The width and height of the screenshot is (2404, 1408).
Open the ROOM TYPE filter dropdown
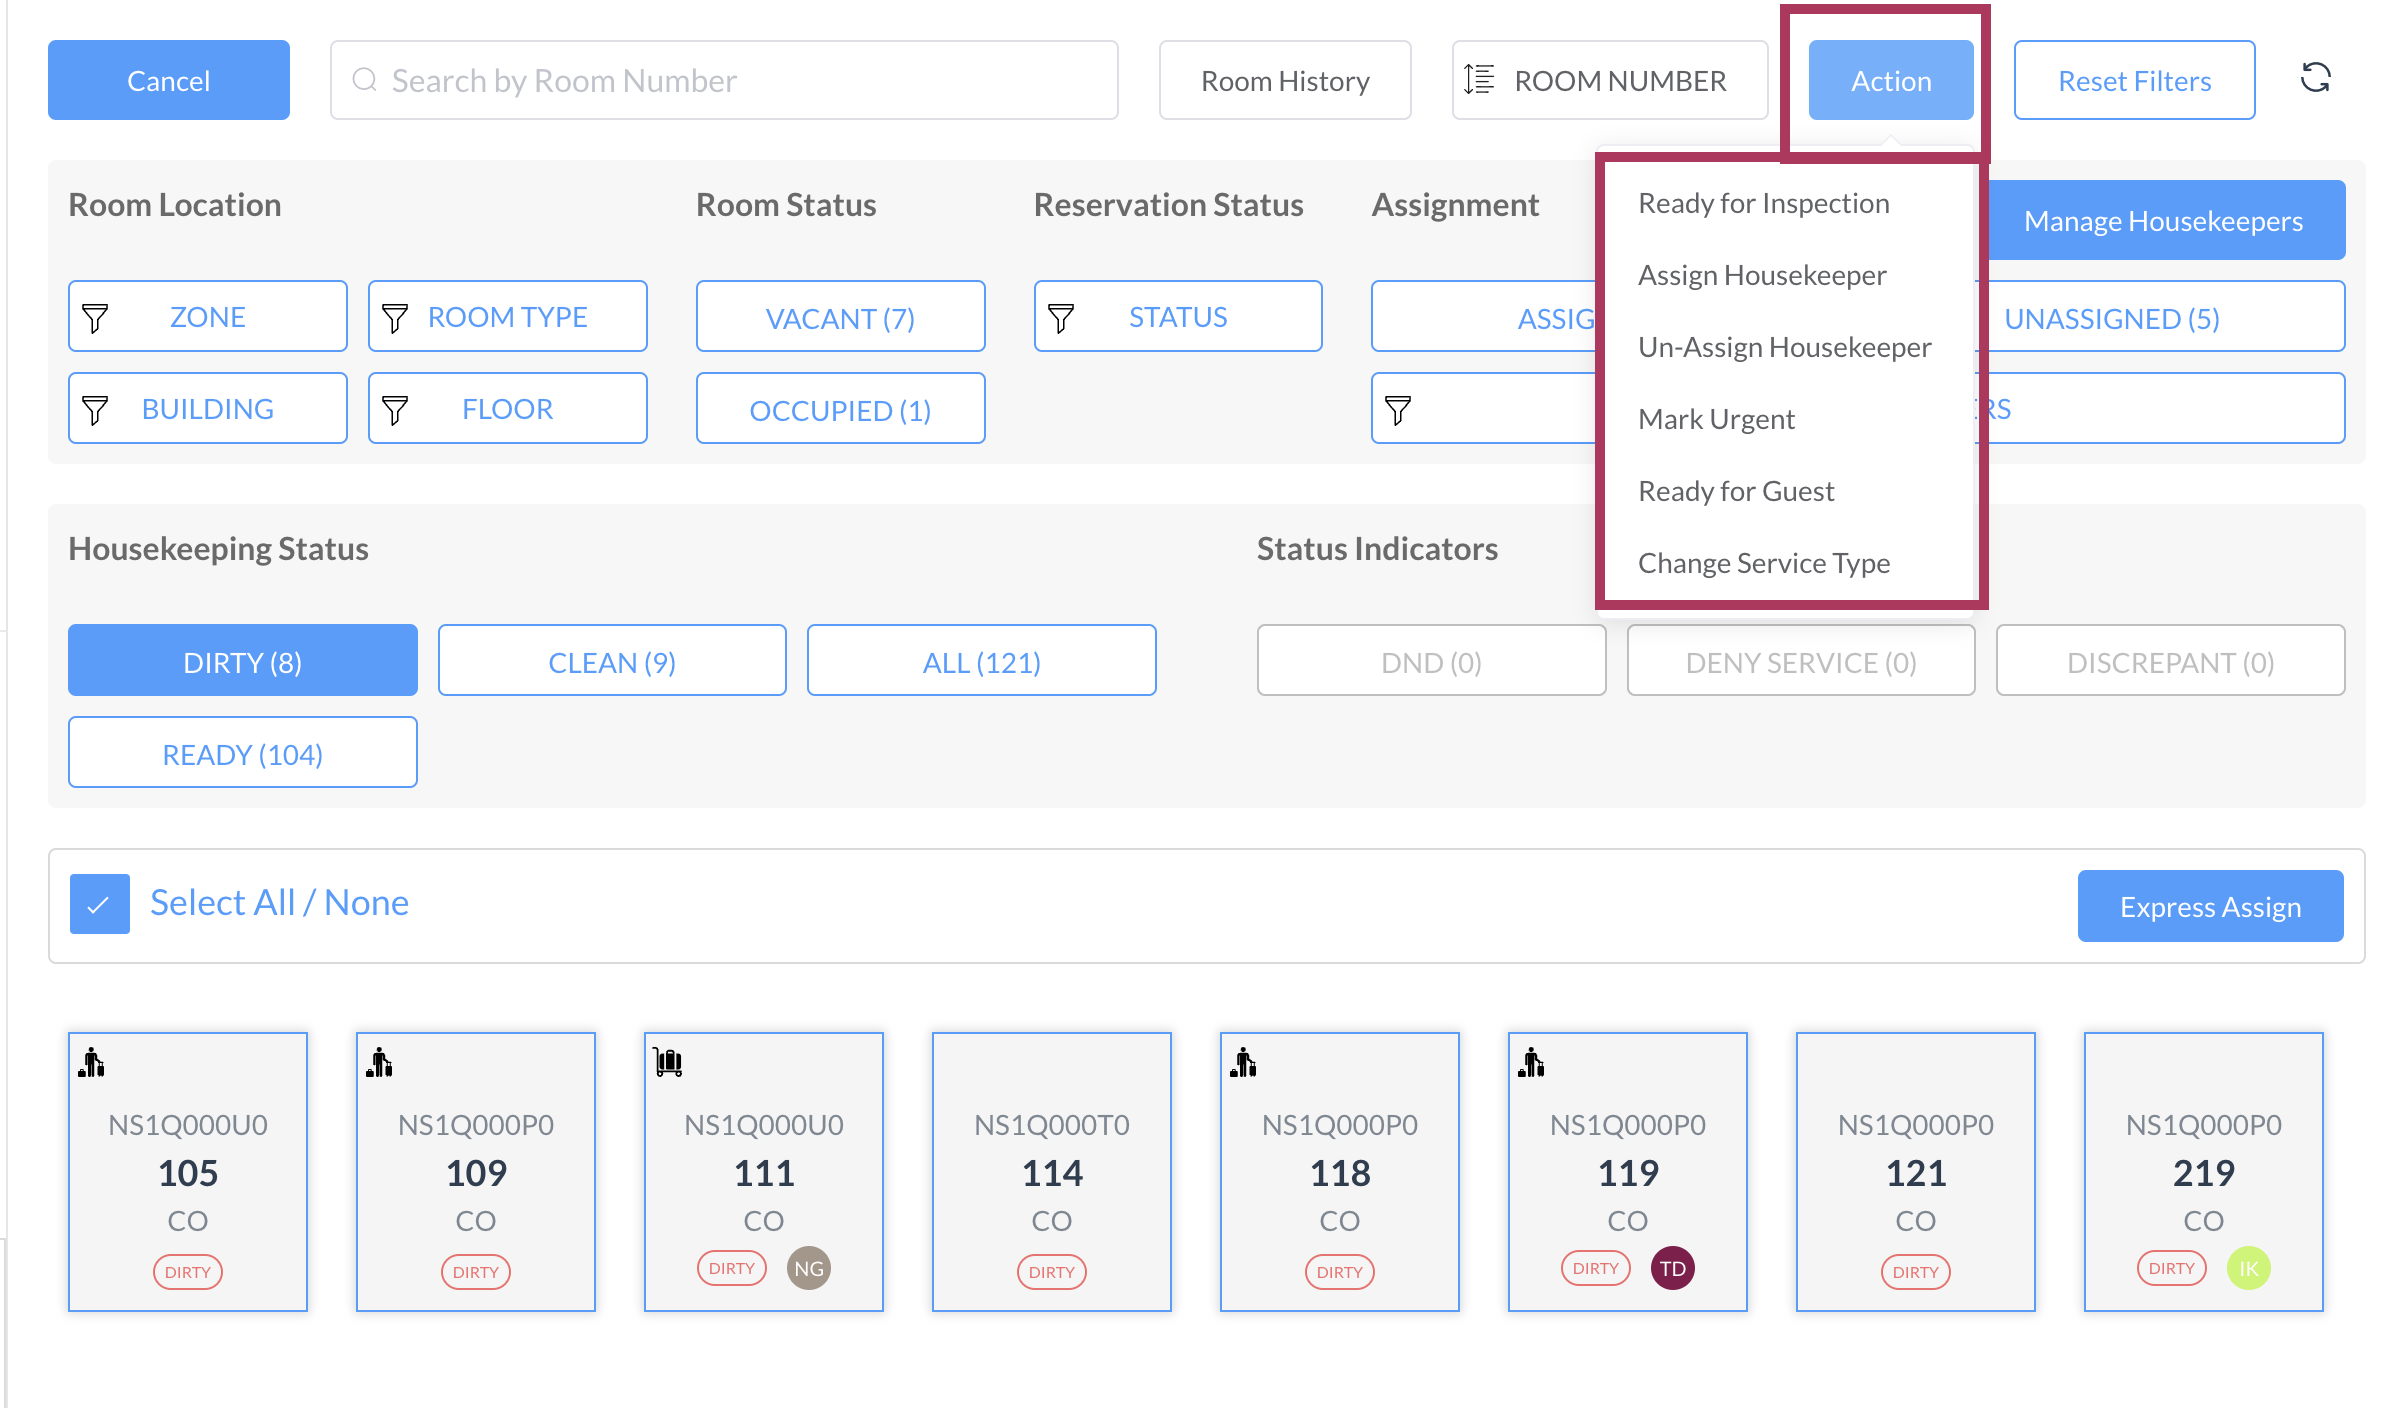(x=508, y=317)
